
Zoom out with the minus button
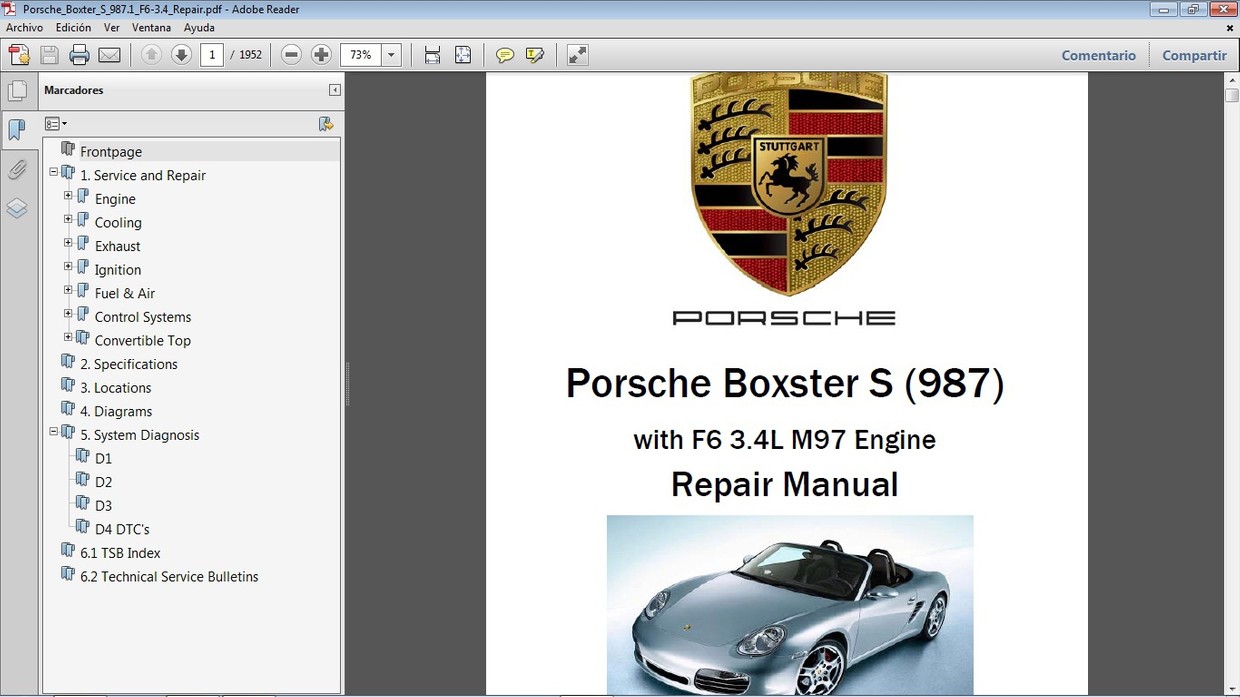(x=291, y=55)
